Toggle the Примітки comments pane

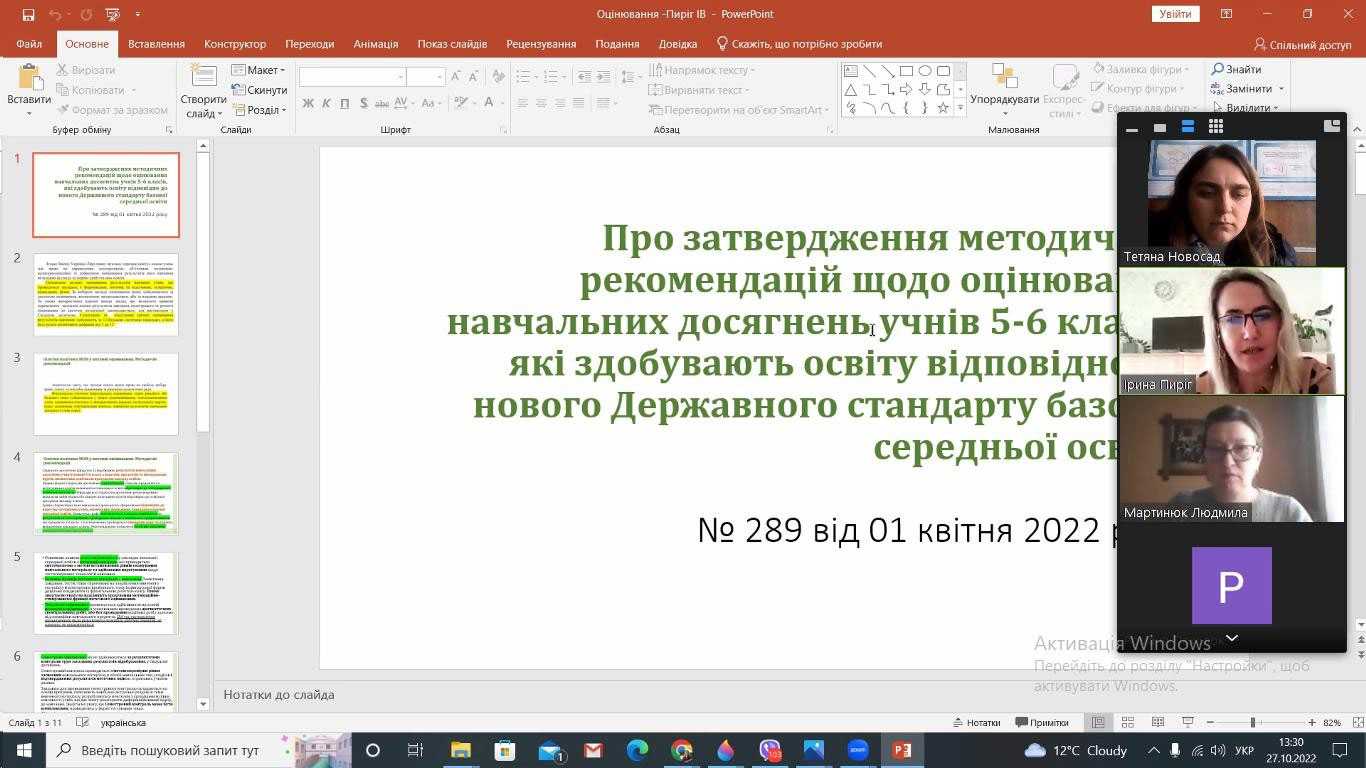point(1042,722)
